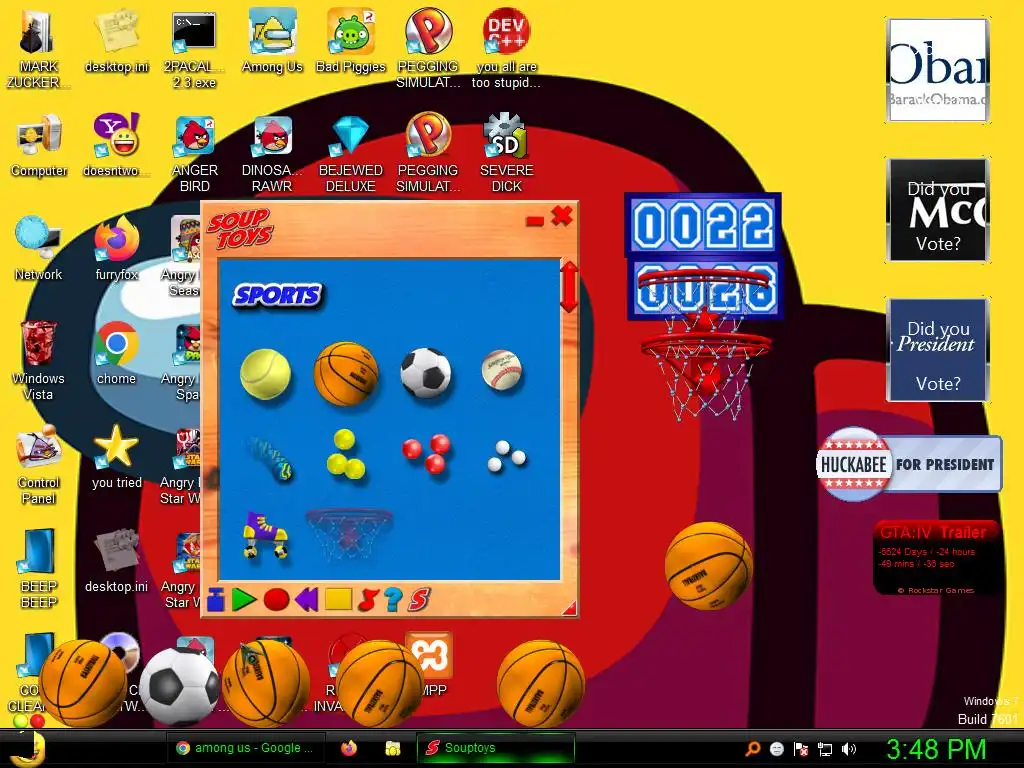Screen dimensions: 1024x768
Task: Open the Start menu orb
Action: coord(29,748)
